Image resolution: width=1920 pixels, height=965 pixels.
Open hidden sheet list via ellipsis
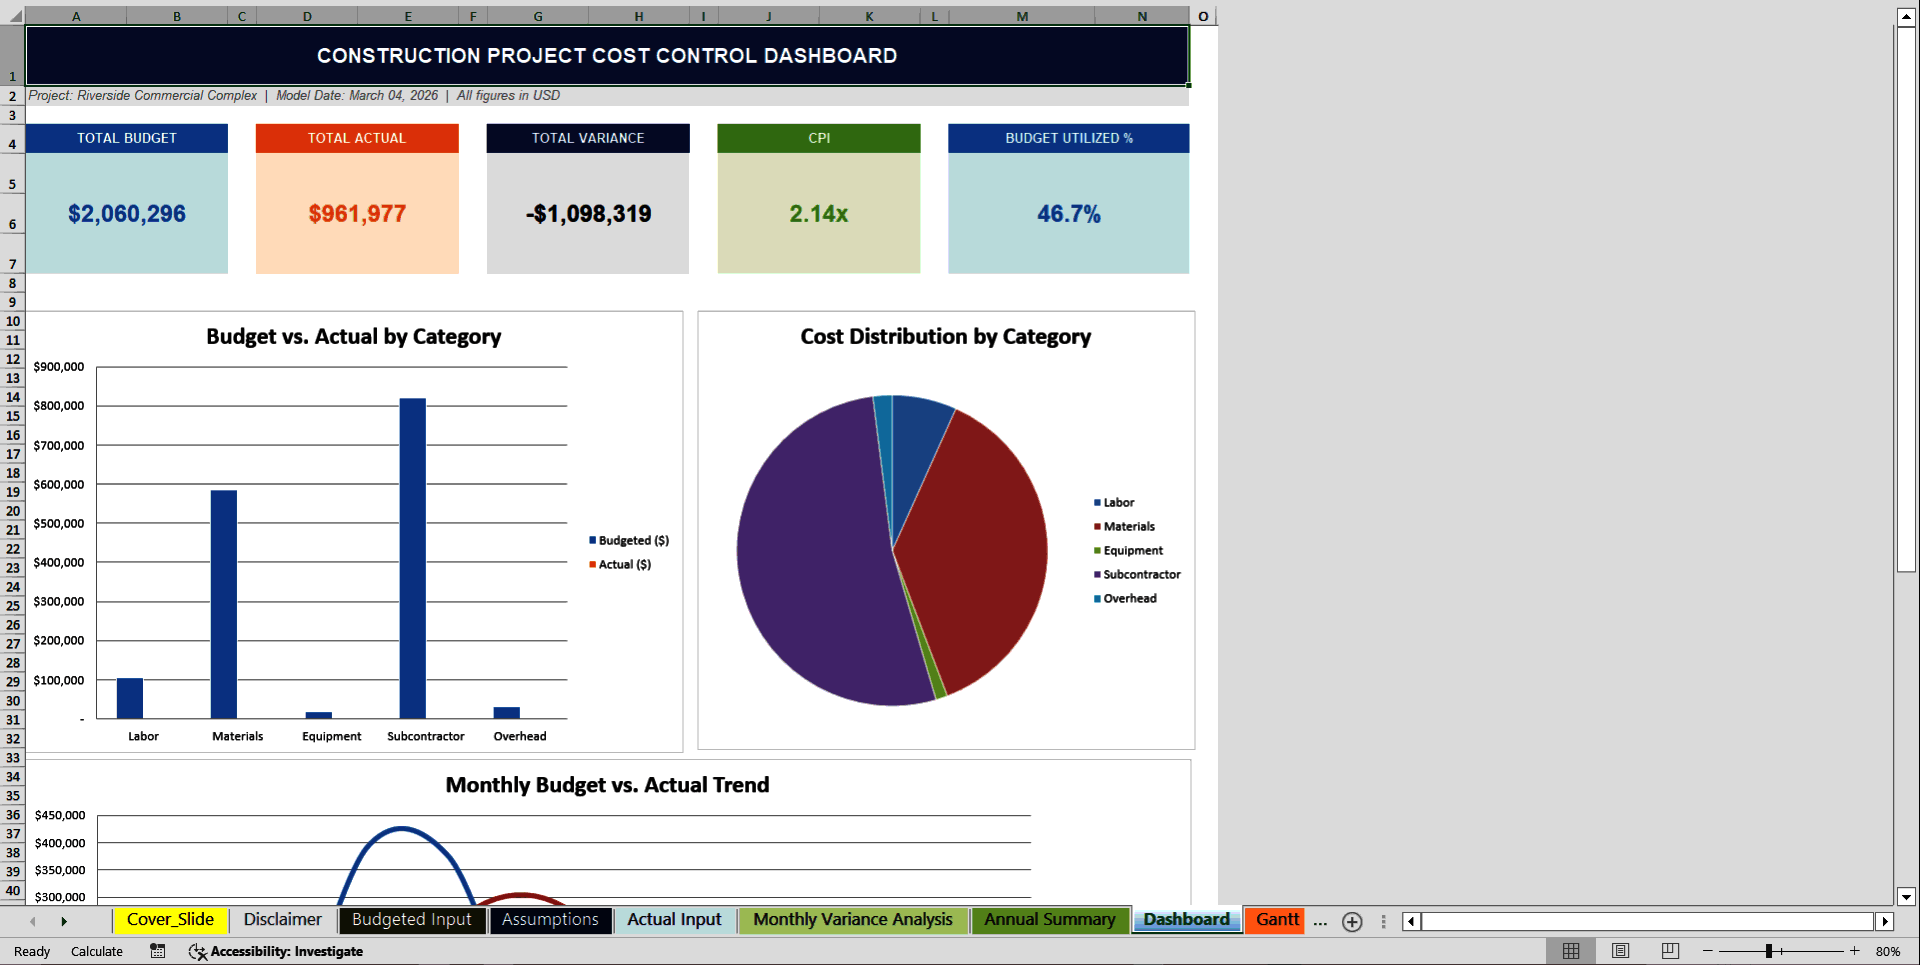click(1320, 921)
